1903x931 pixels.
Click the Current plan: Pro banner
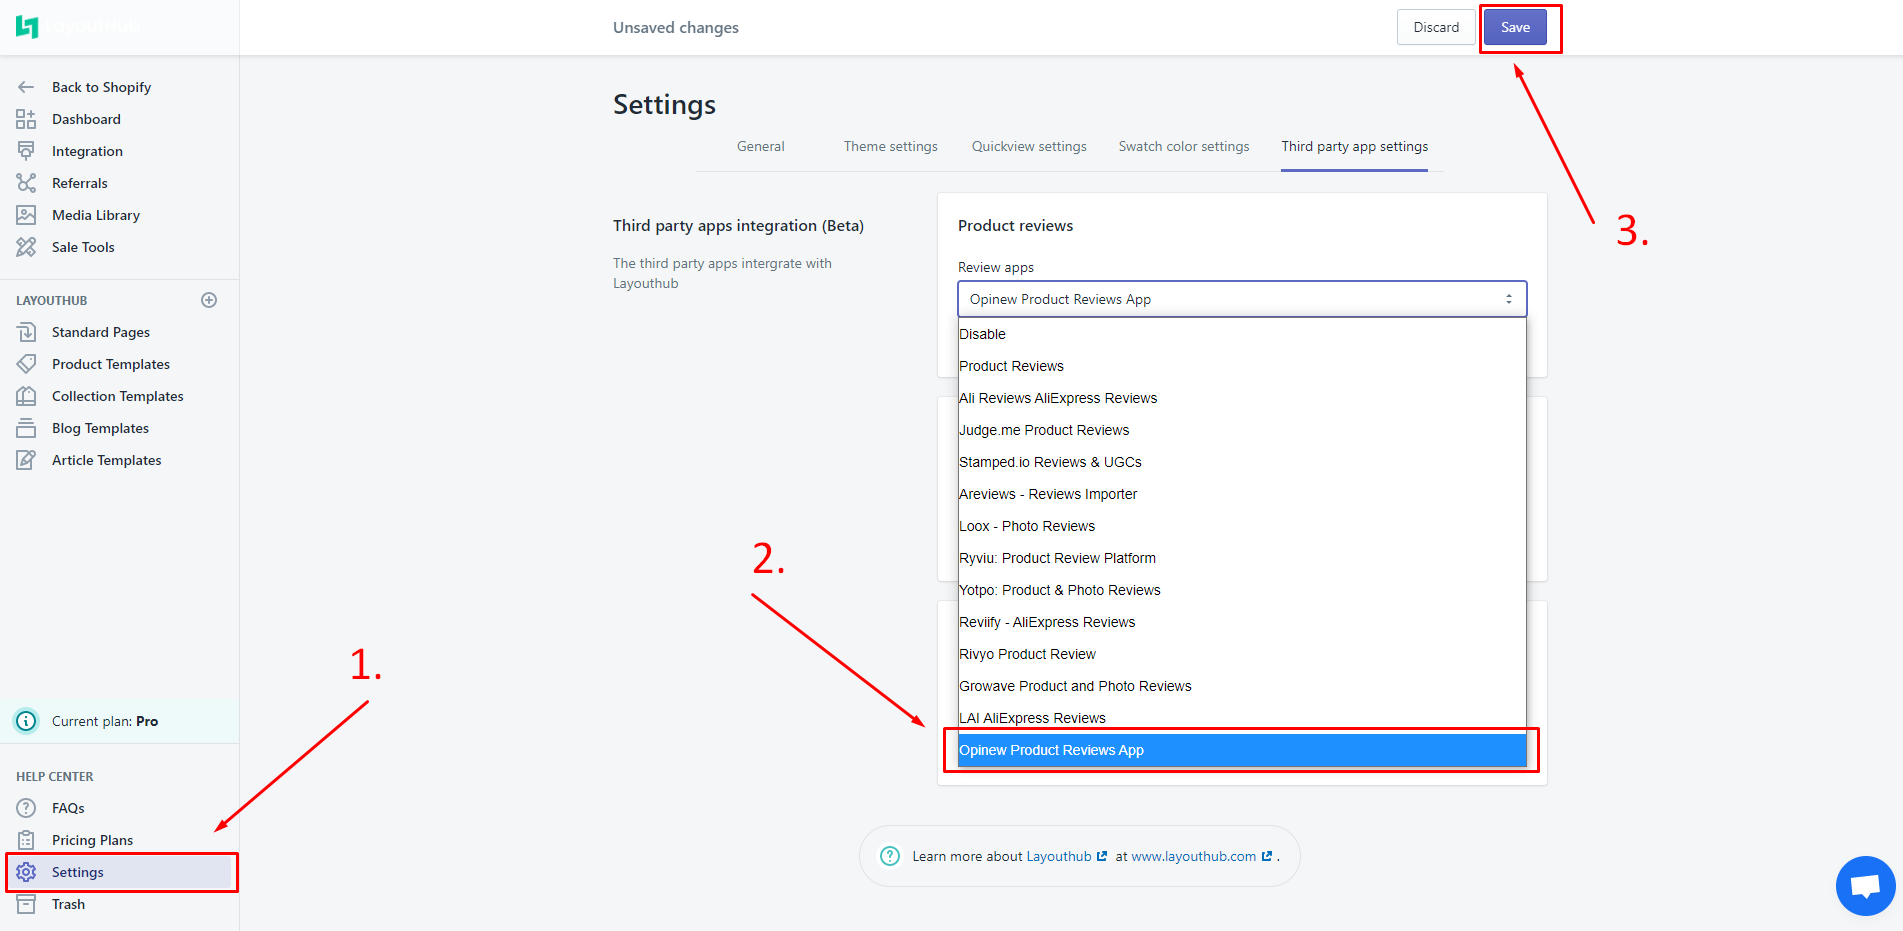(120, 721)
